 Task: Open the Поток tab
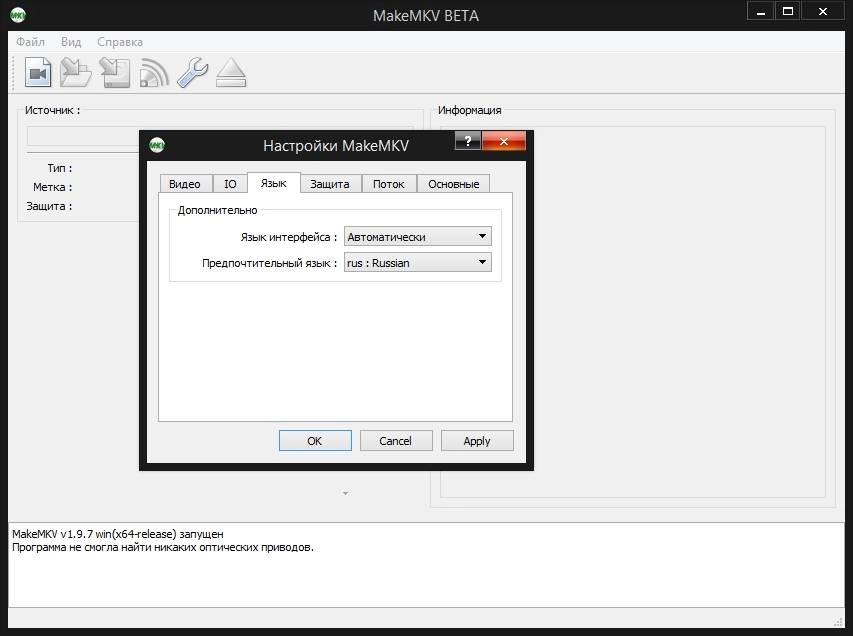click(389, 184)
